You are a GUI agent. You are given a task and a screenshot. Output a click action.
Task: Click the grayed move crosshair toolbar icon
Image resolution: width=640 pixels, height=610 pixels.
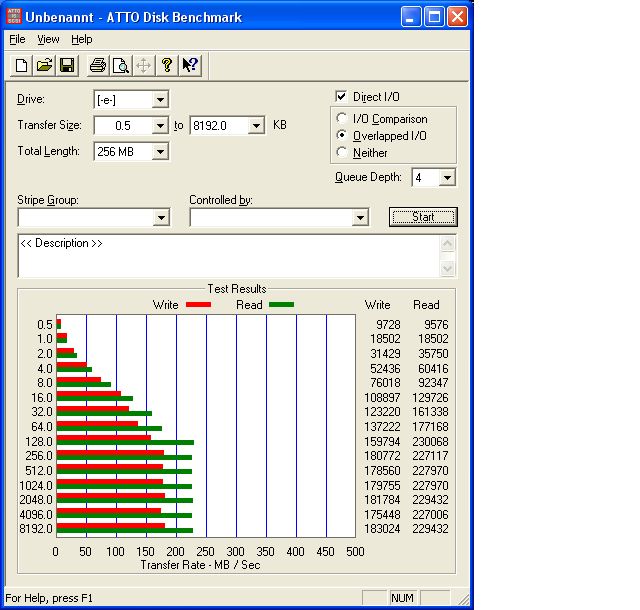(144, 65)
